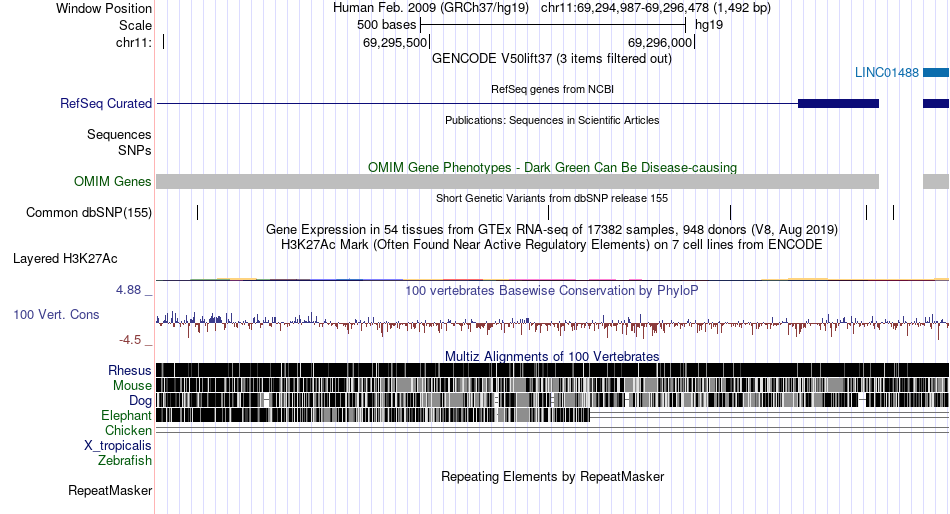This screenshot has height=514, width=950.
Task: Click the H3K27Ac Mark ENCODE title
Action: pyautogui.click(x=552, y=245)
